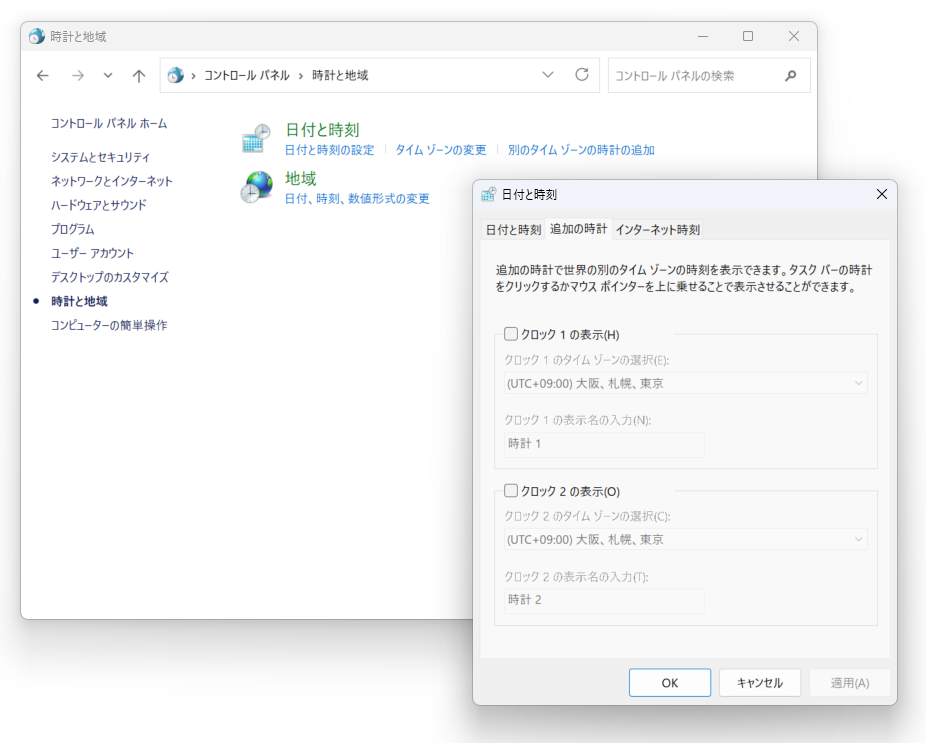Click the Control Panel icon in address bar
The width and height of the screenshot is (926, 743).
click(x=176, y=75)
